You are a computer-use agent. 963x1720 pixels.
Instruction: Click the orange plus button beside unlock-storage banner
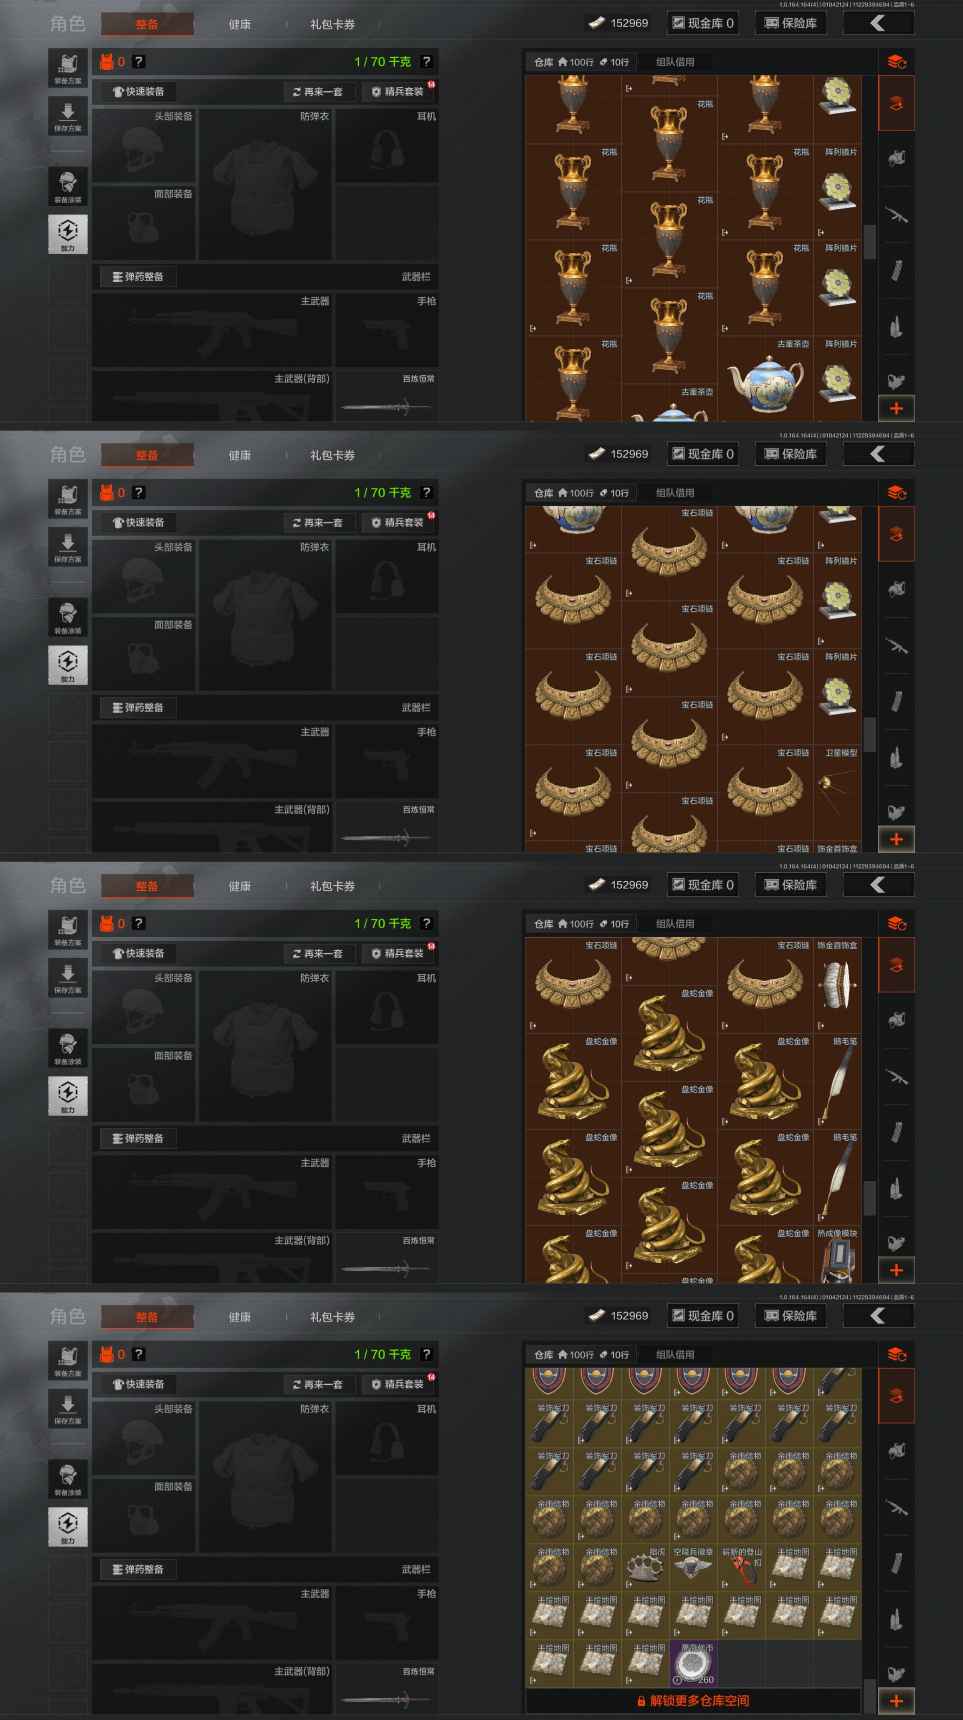(896, 1700)
